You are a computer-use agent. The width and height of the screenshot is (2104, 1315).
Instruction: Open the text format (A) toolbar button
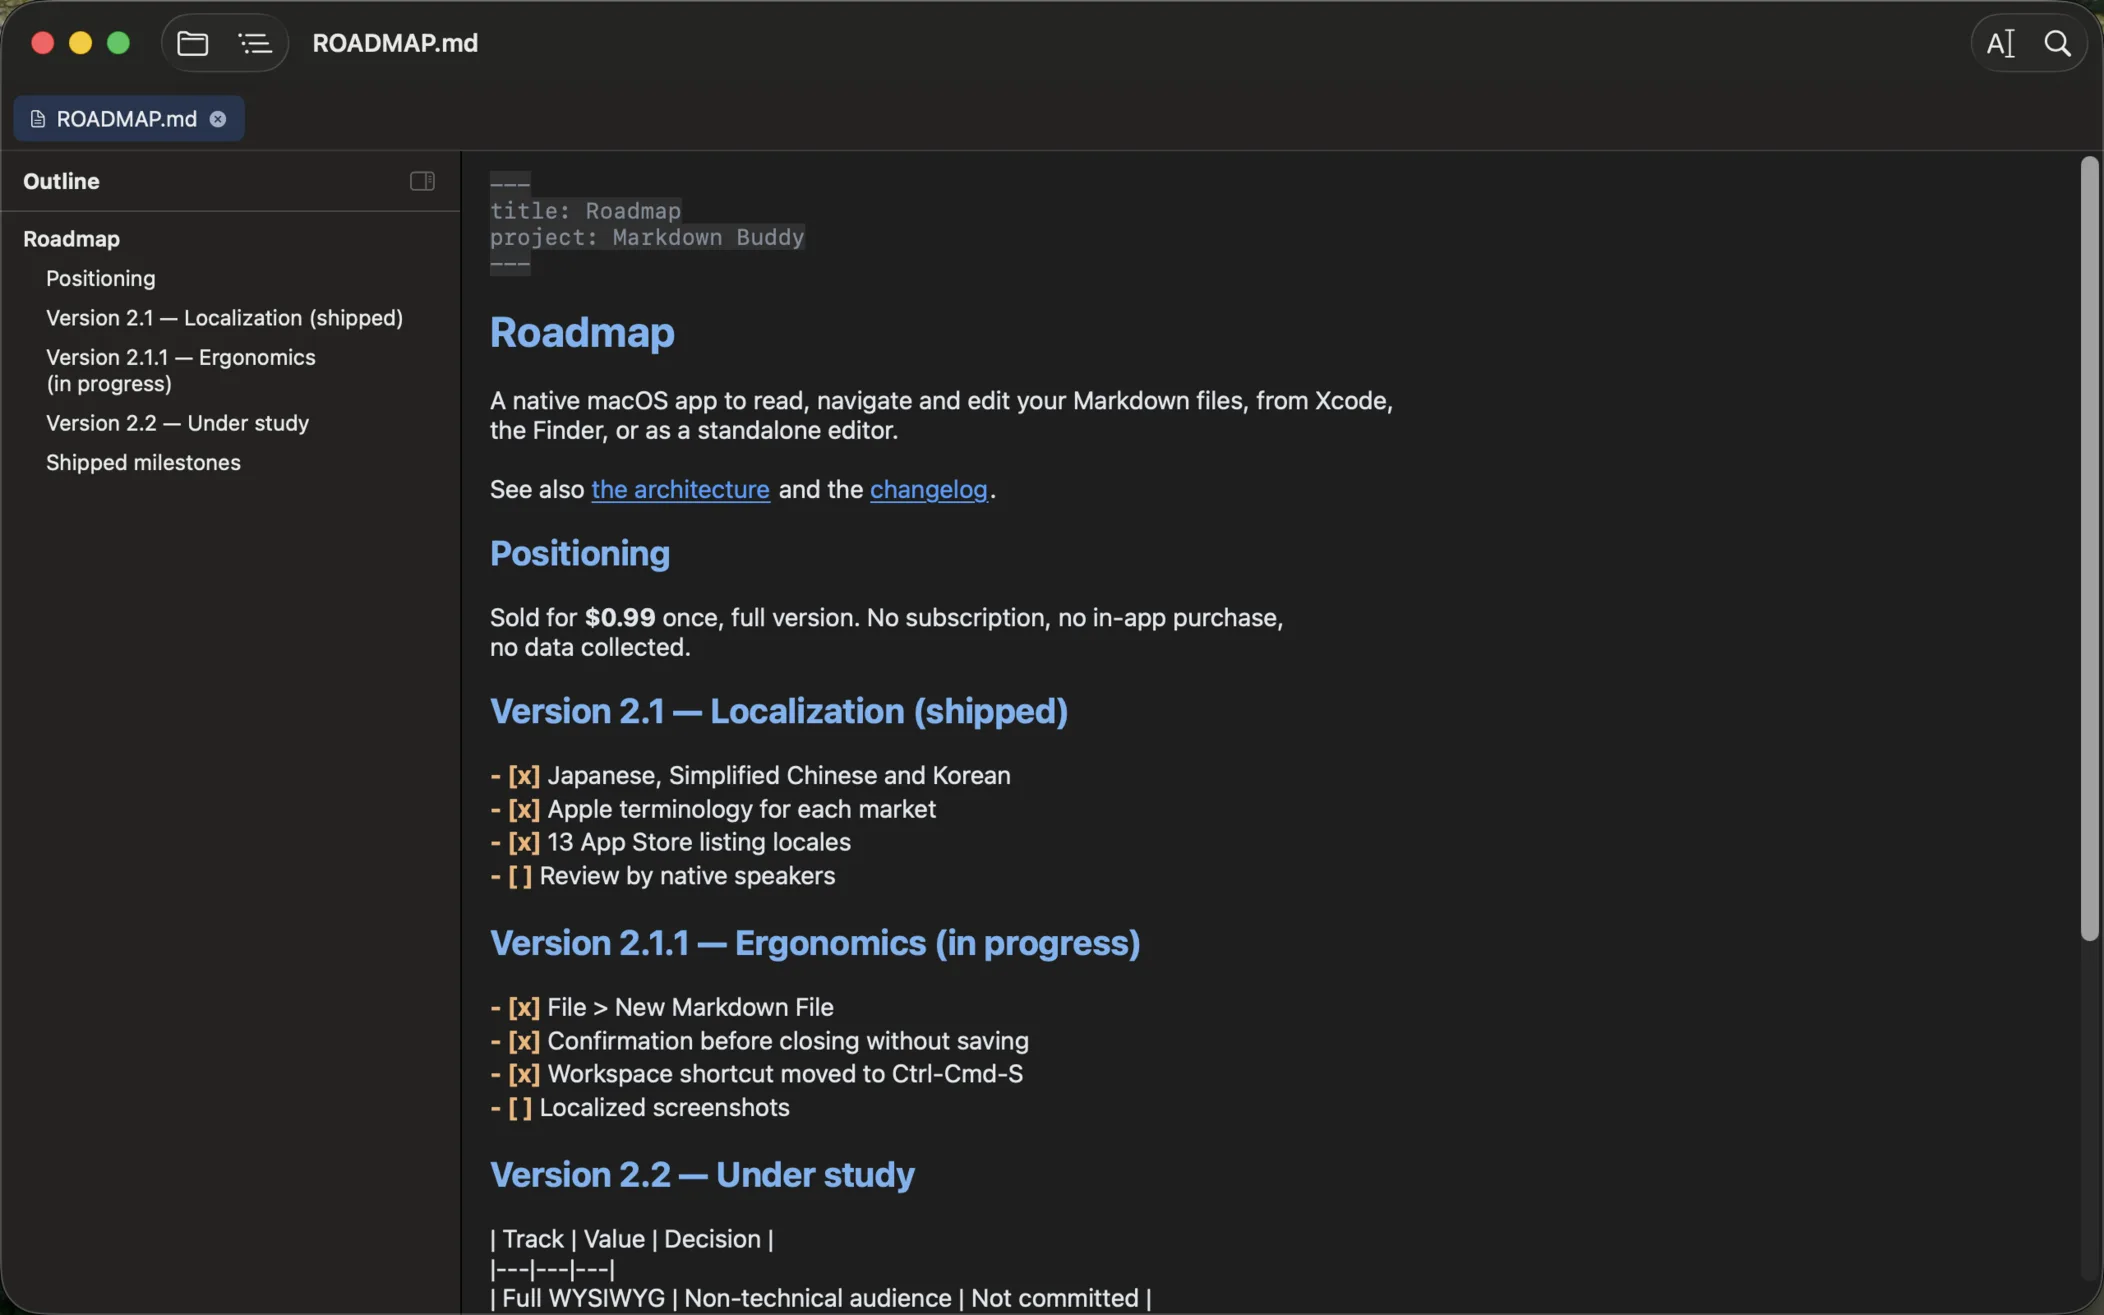click(2000, 43)
